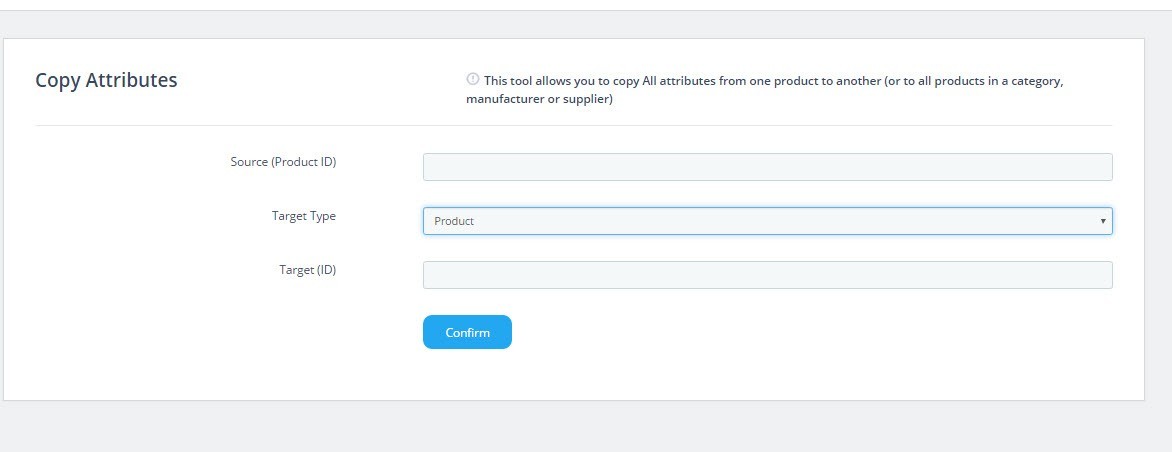Open the Target Type dropdown

[x=768, y=221]
